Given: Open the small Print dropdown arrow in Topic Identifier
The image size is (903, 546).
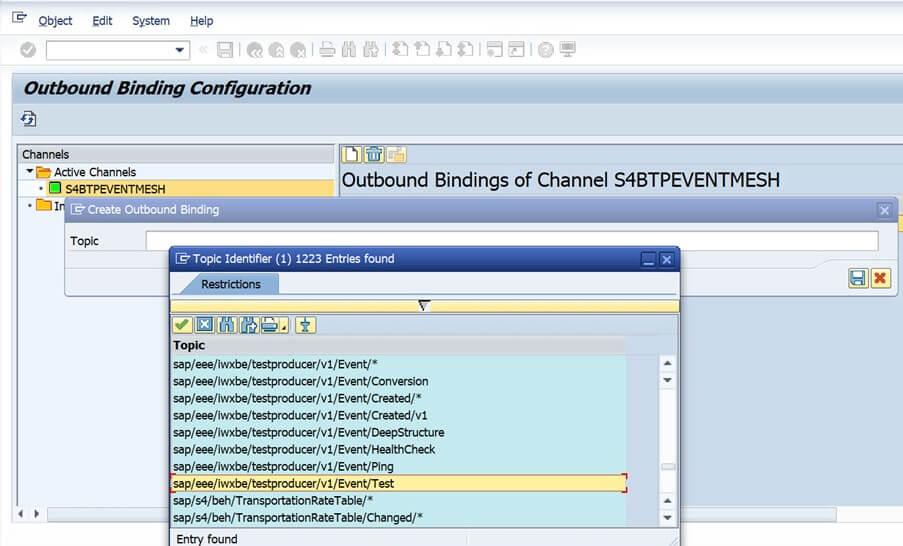Looking at the screenshot, I should click(284, 327).
